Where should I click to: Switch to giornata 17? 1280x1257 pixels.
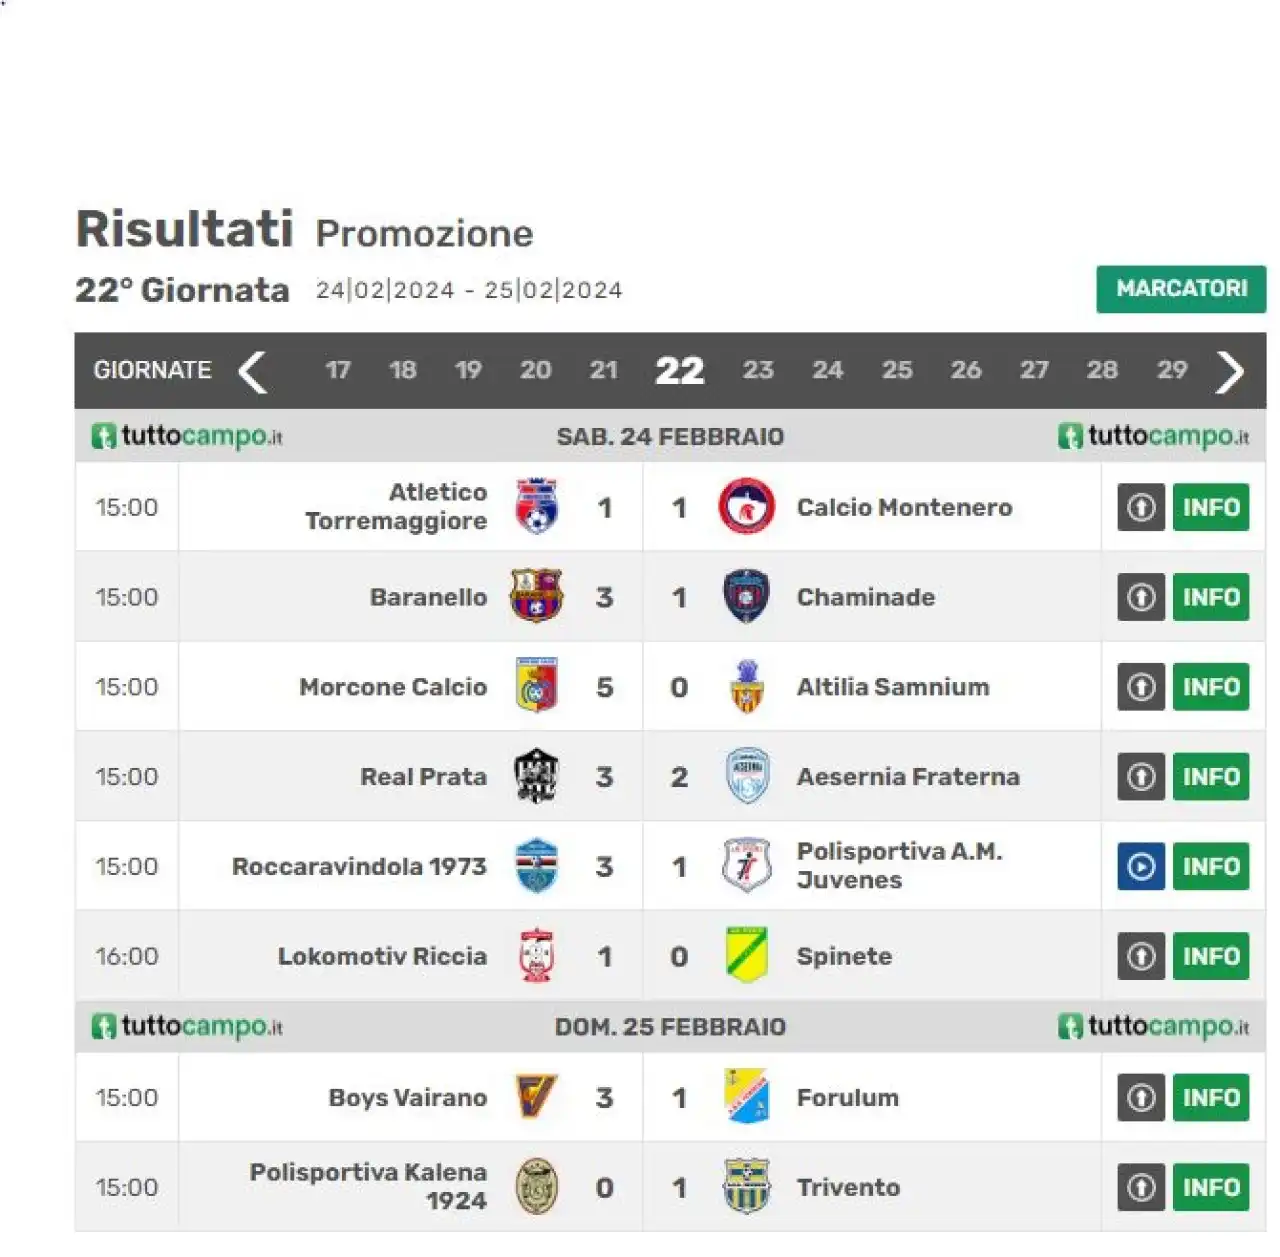click(338, 370)
